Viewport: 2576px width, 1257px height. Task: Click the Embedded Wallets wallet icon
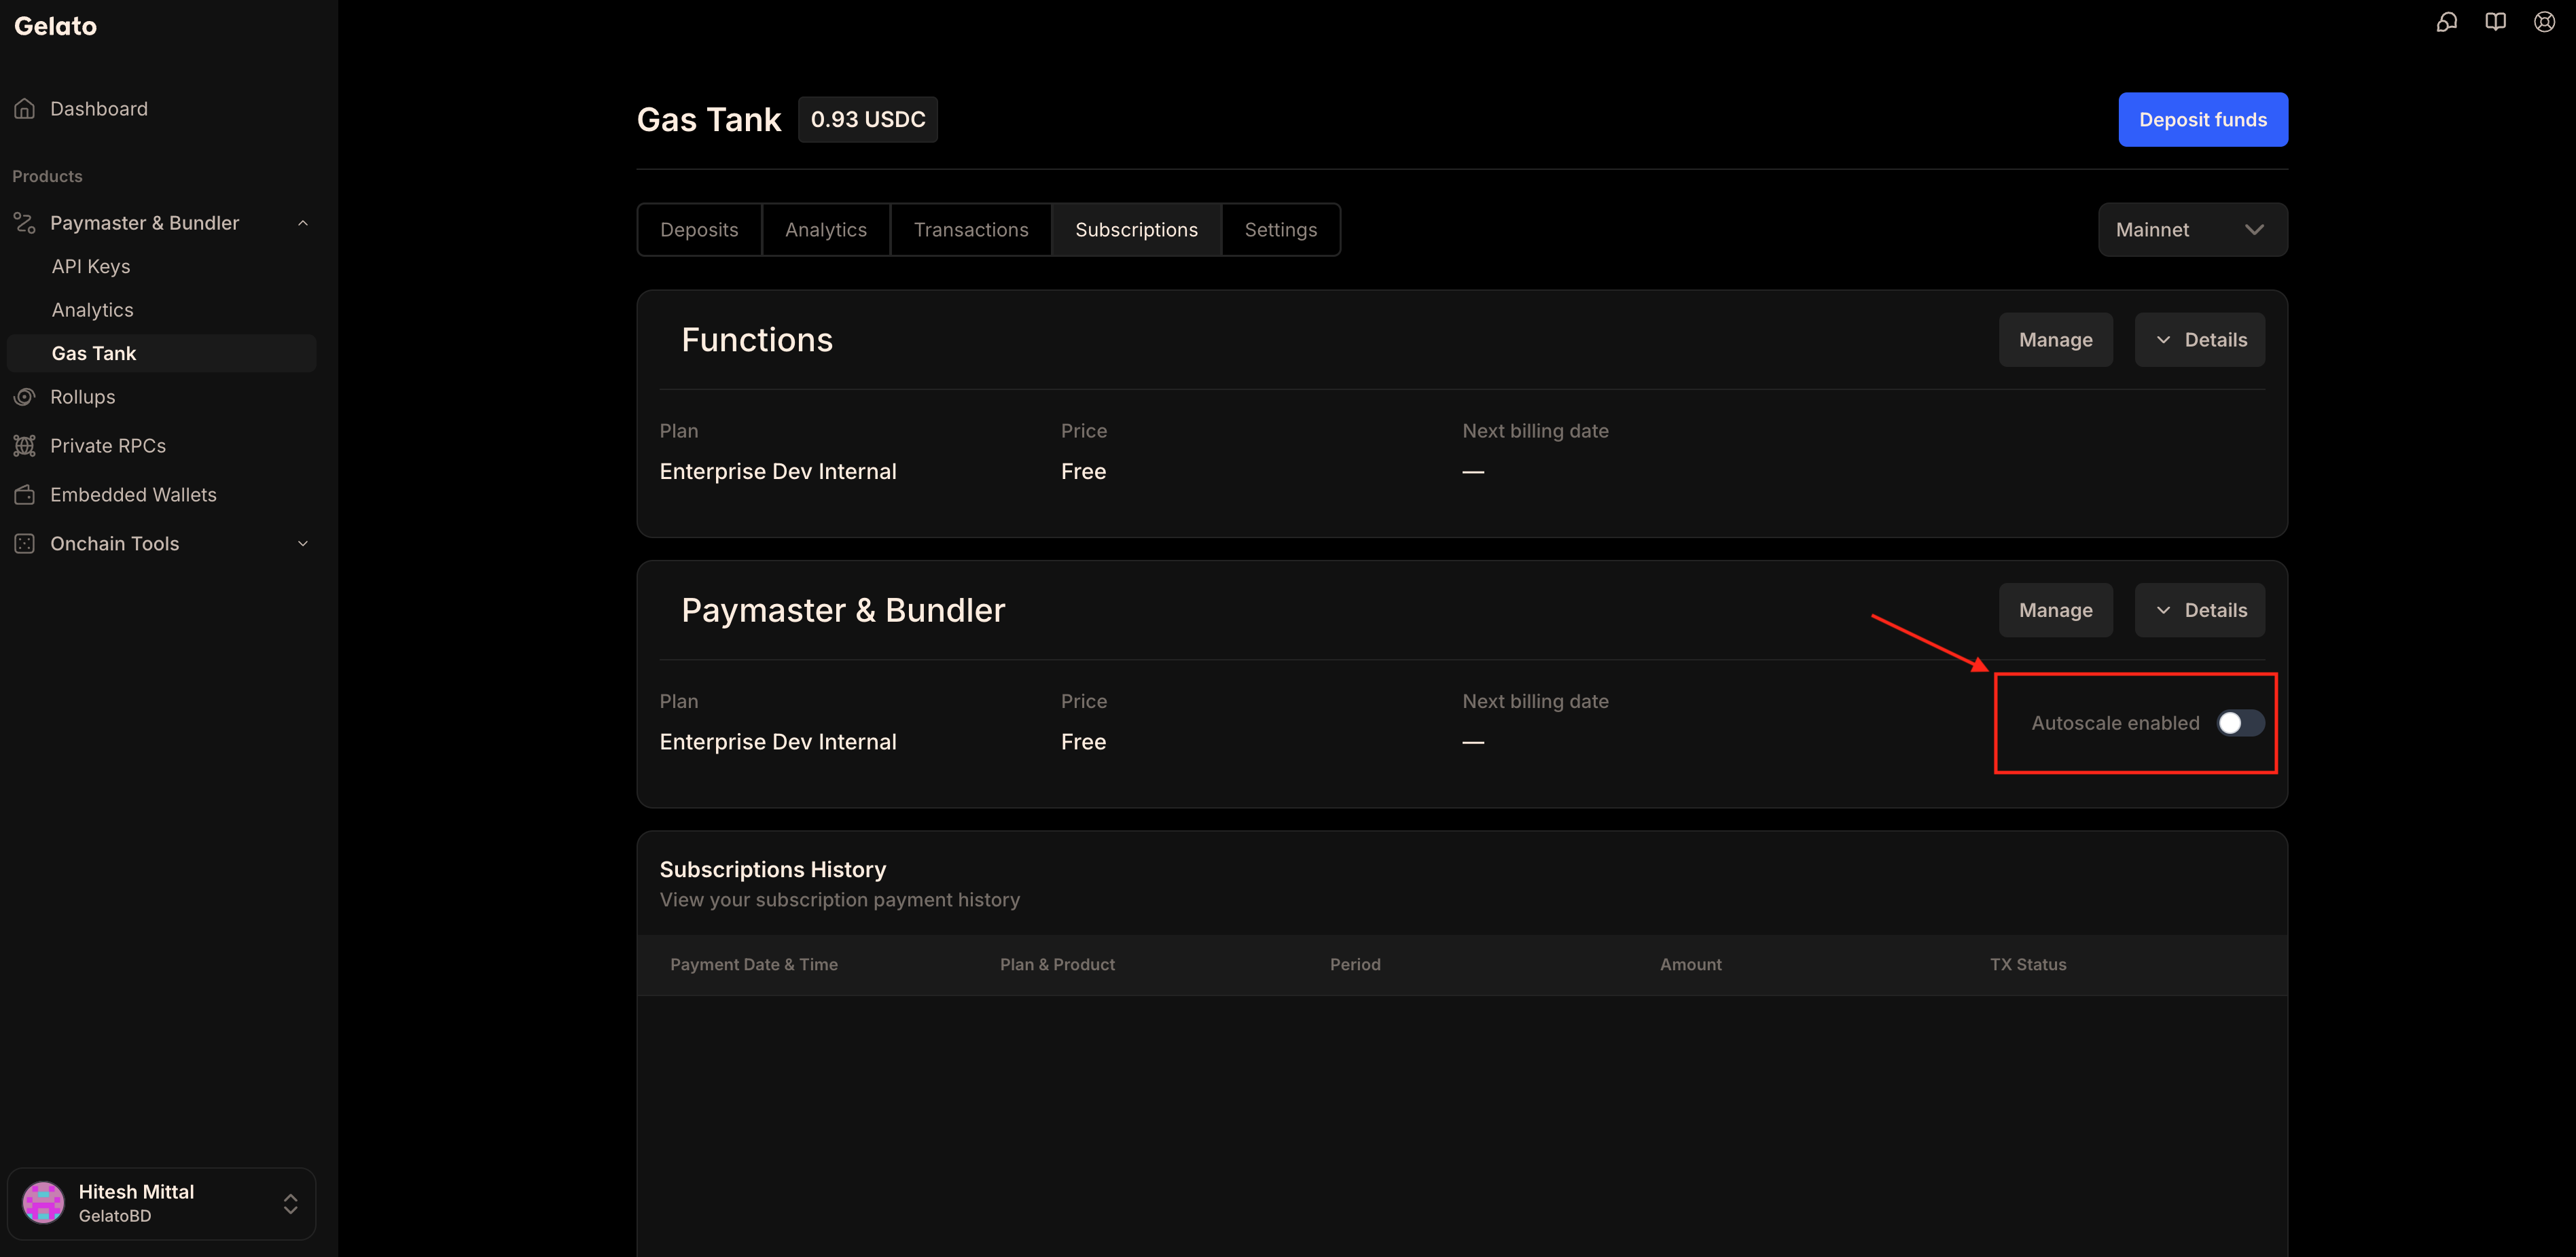coord(25,495)
